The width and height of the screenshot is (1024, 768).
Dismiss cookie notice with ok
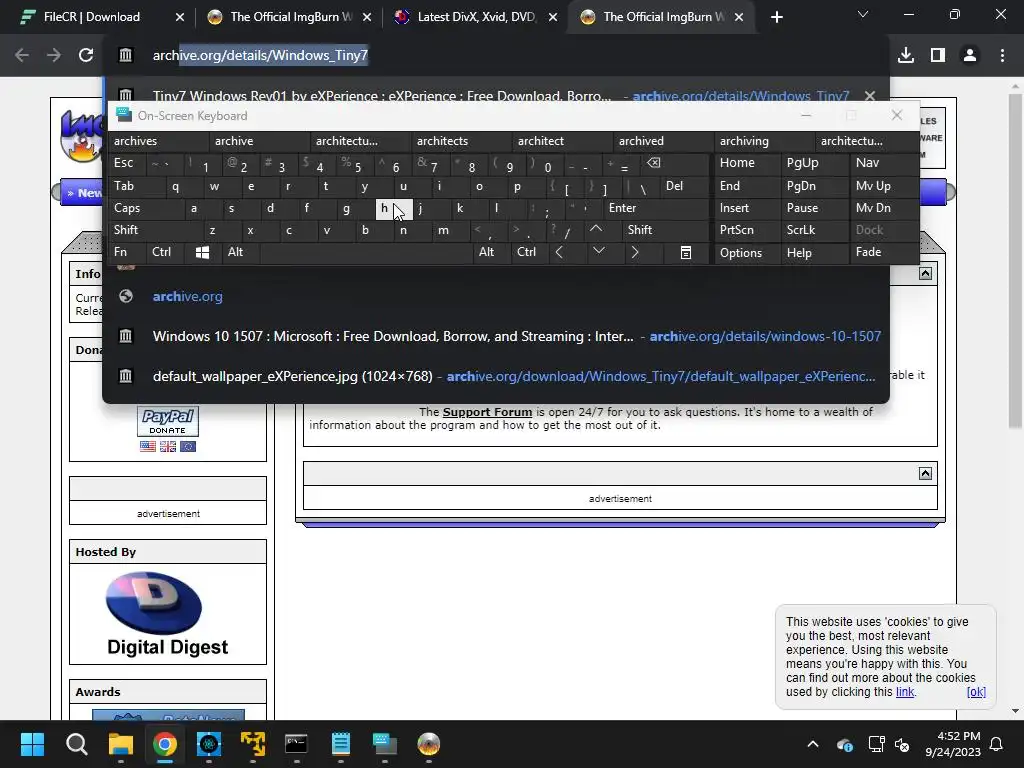976,692
